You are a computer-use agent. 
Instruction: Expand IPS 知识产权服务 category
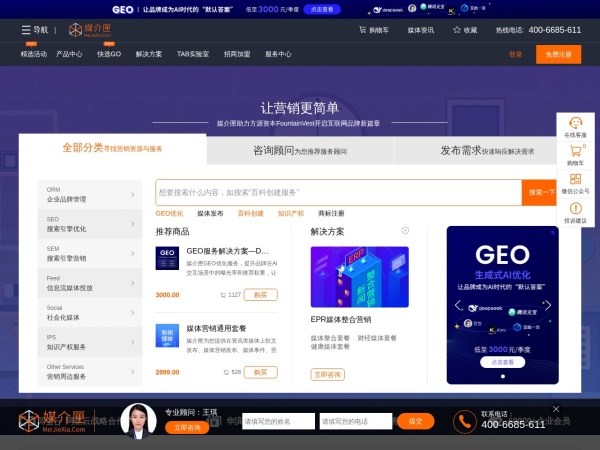tap(90, 342)
